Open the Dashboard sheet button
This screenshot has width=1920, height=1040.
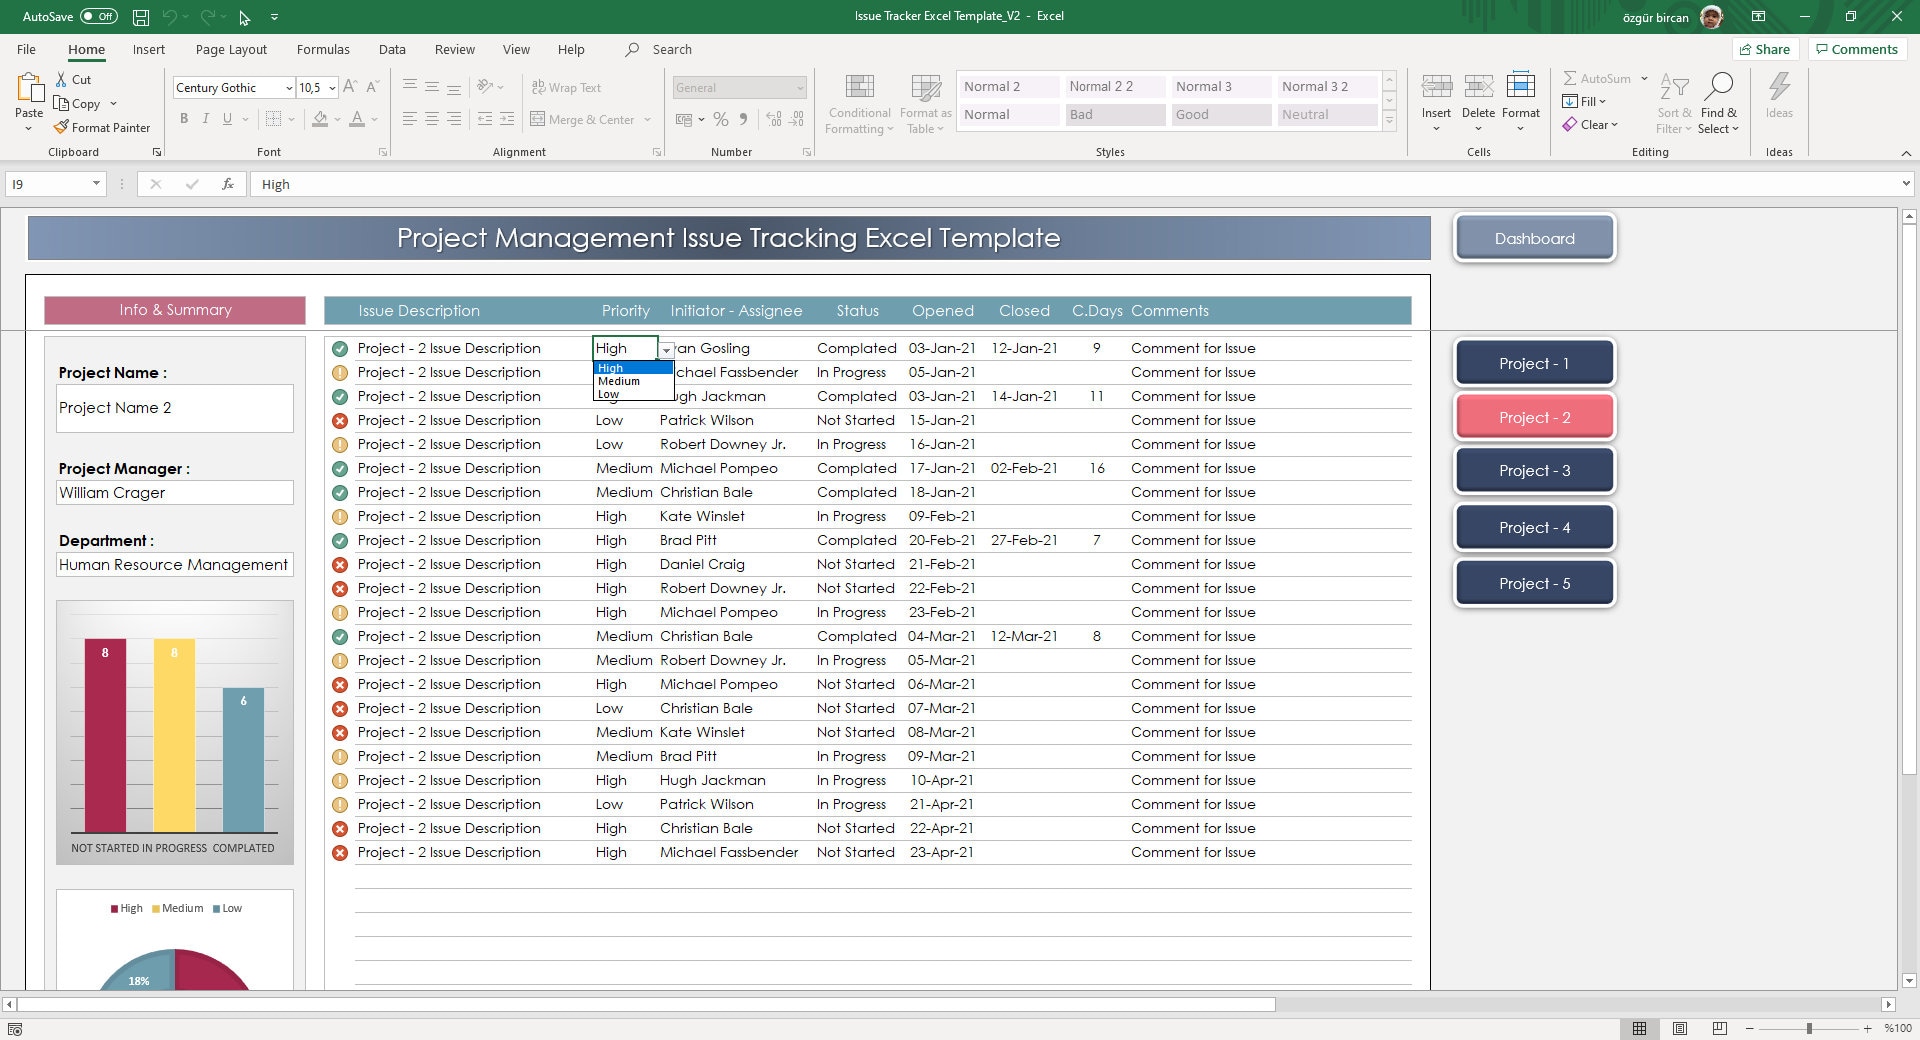coord(1534,238)
